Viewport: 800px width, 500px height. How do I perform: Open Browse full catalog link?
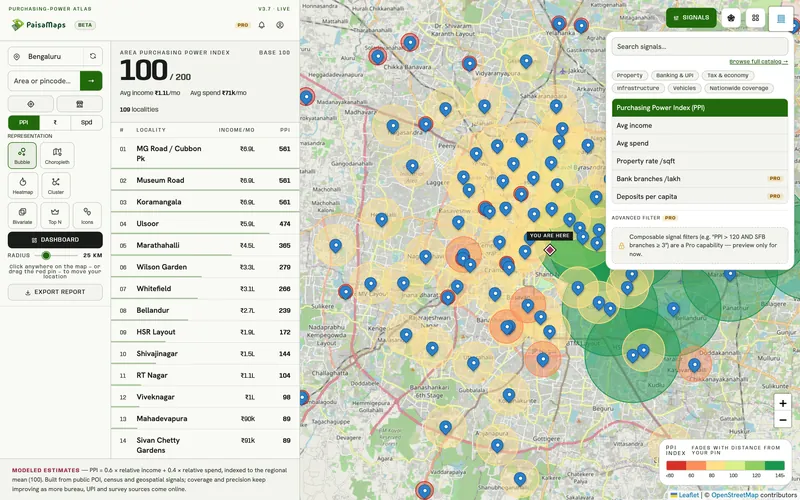tap(758, 62)
